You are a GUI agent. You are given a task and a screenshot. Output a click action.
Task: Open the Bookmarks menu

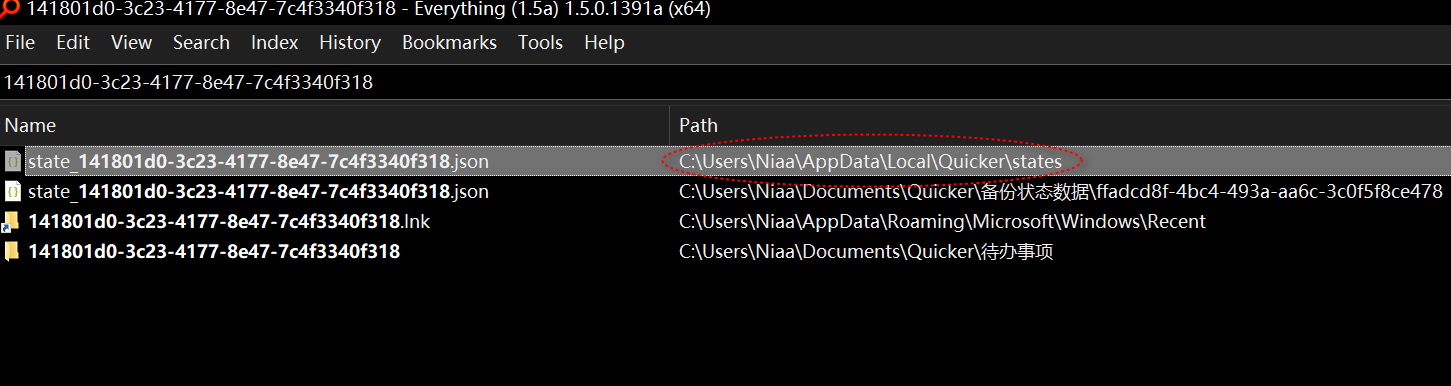(x=449, y=42)
